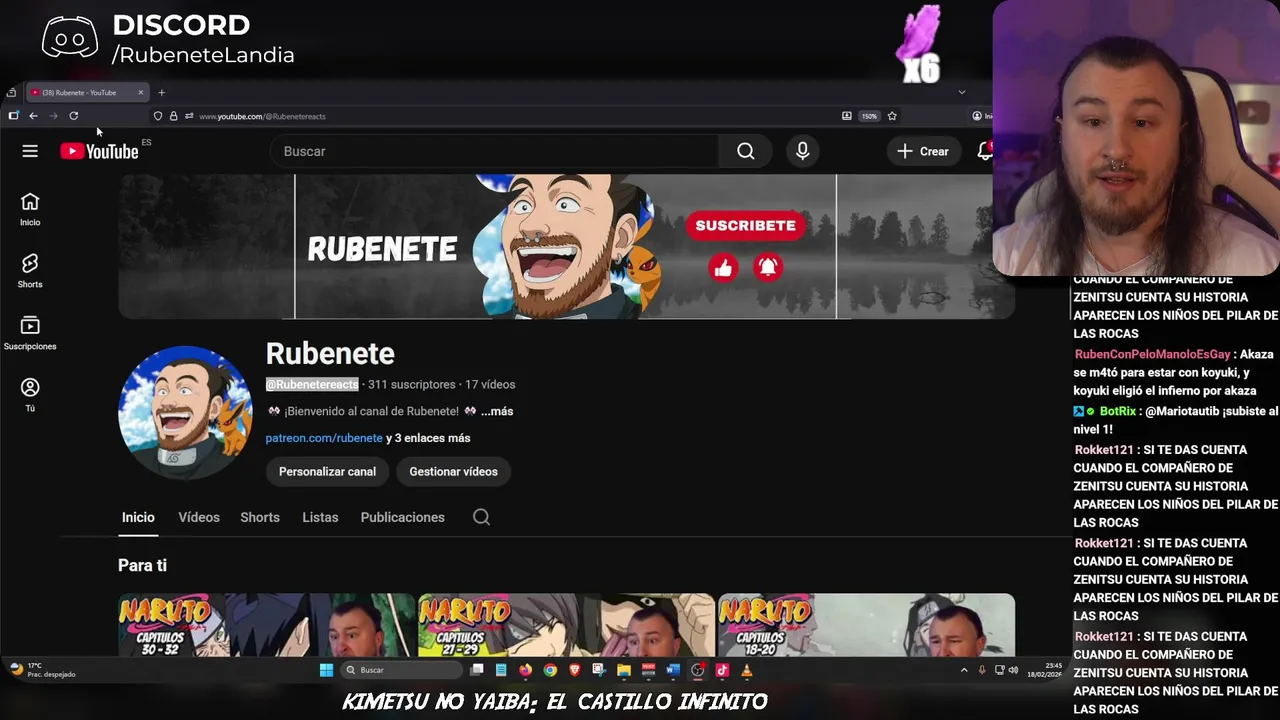Image resolution: width=1280 pixels, height=720 pixels.
Task: Go back using the browser back arrow
Action: pos(33,116)
